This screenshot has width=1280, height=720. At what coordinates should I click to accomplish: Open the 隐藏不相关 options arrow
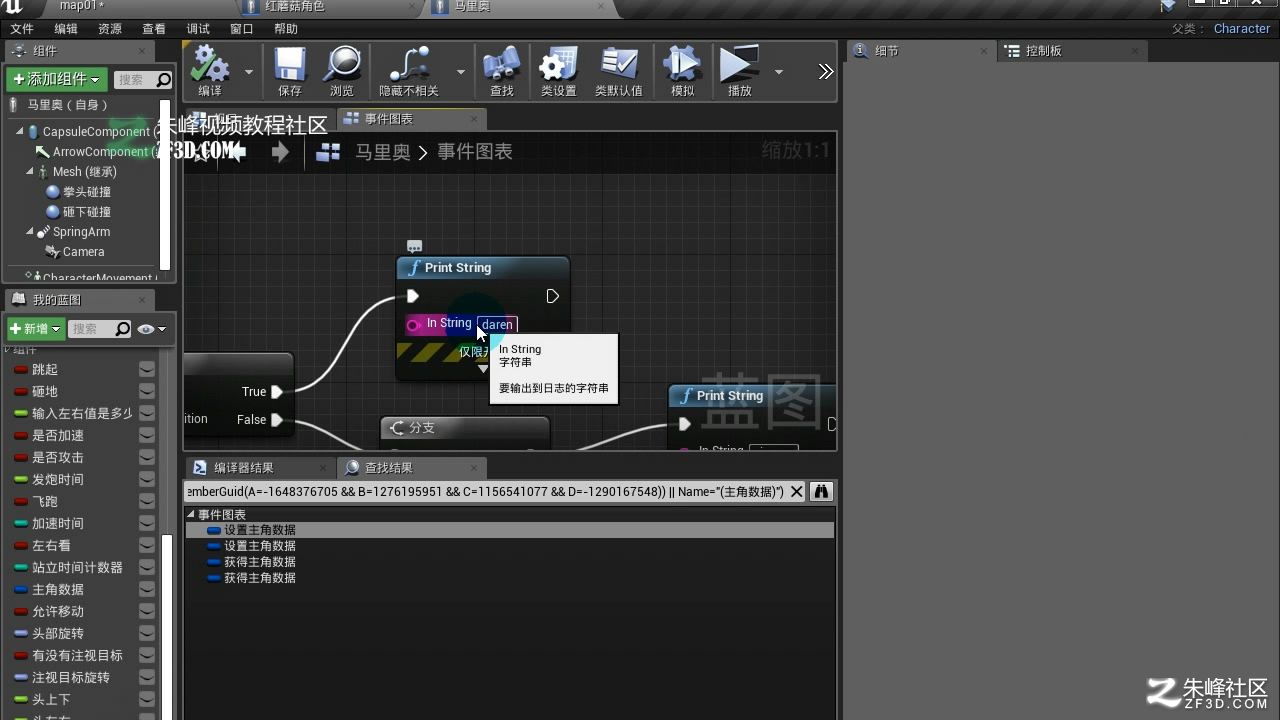coord(461,72)
